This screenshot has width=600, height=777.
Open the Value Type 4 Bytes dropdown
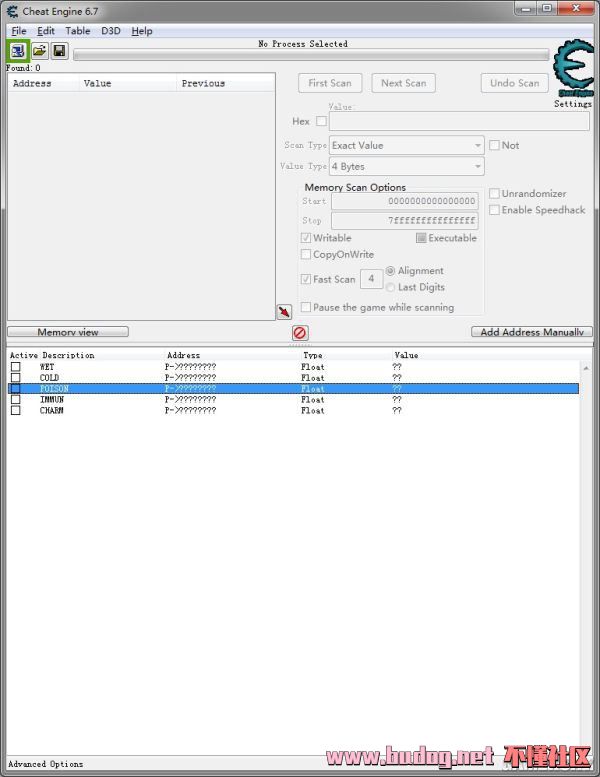(407, 166)
